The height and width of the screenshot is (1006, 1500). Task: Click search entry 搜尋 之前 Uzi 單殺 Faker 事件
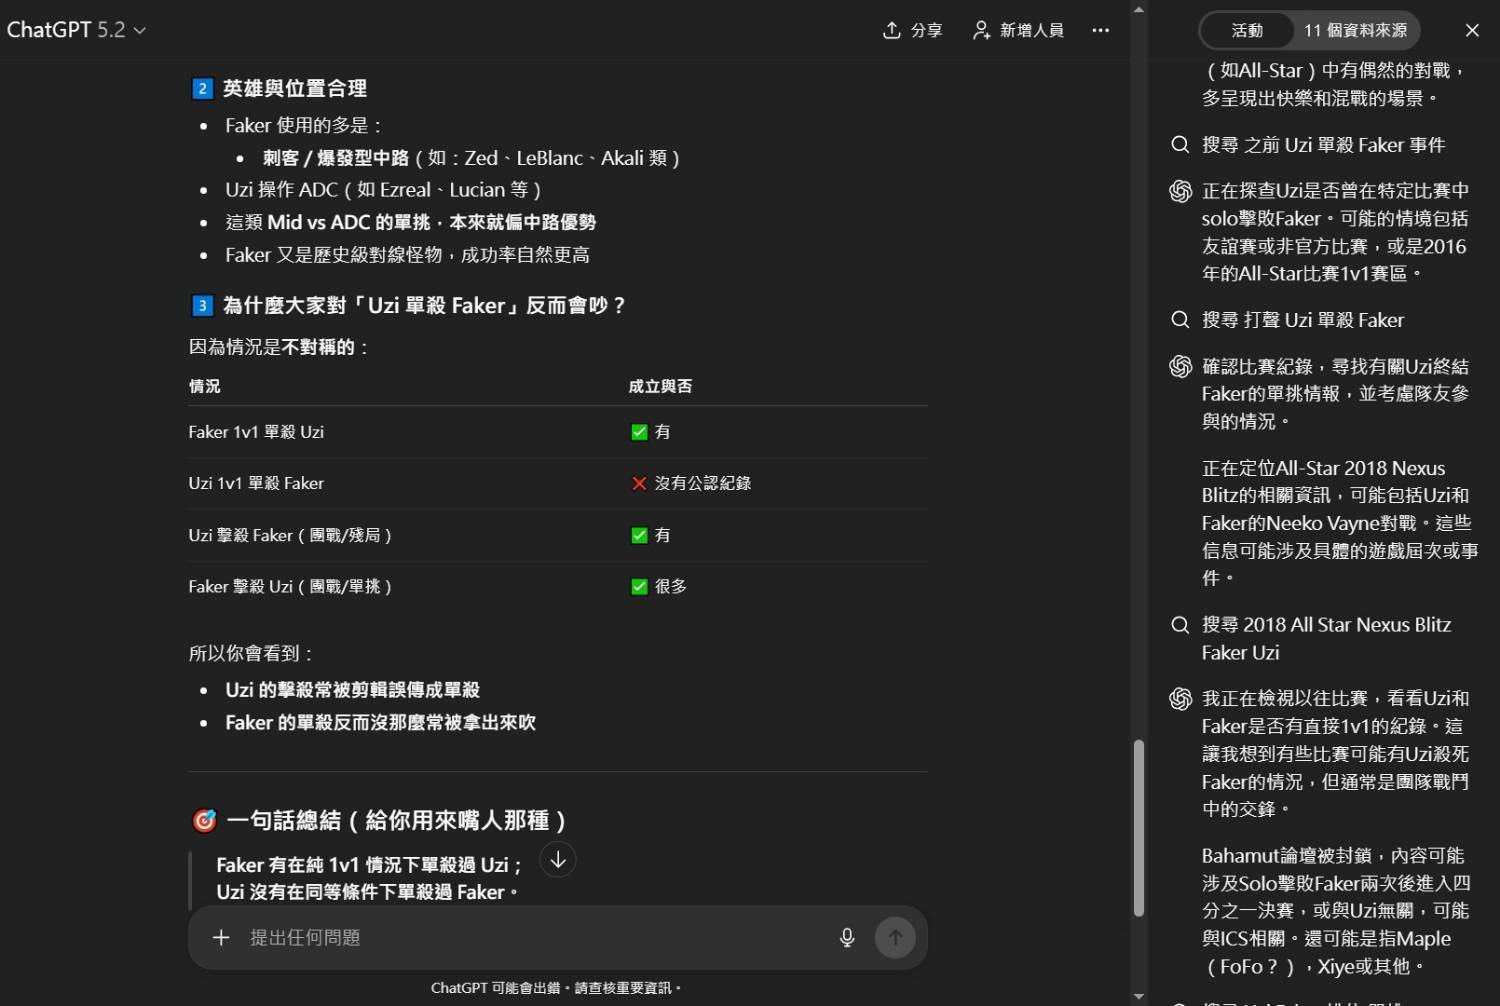[1323, 145]
